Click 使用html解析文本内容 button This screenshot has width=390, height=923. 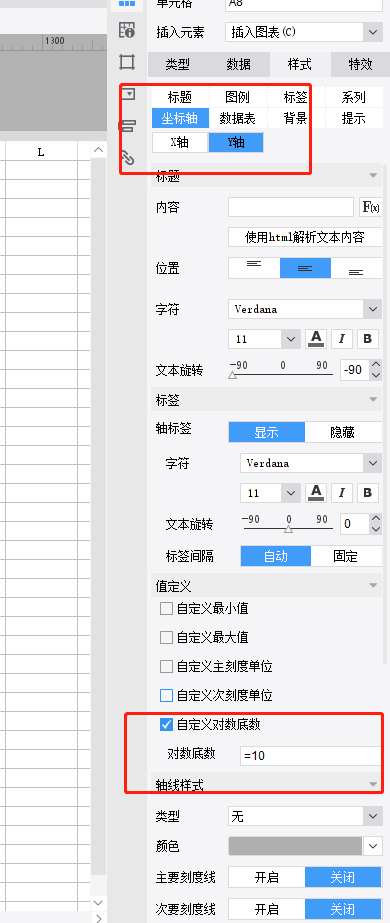click(x=305, y=237)
